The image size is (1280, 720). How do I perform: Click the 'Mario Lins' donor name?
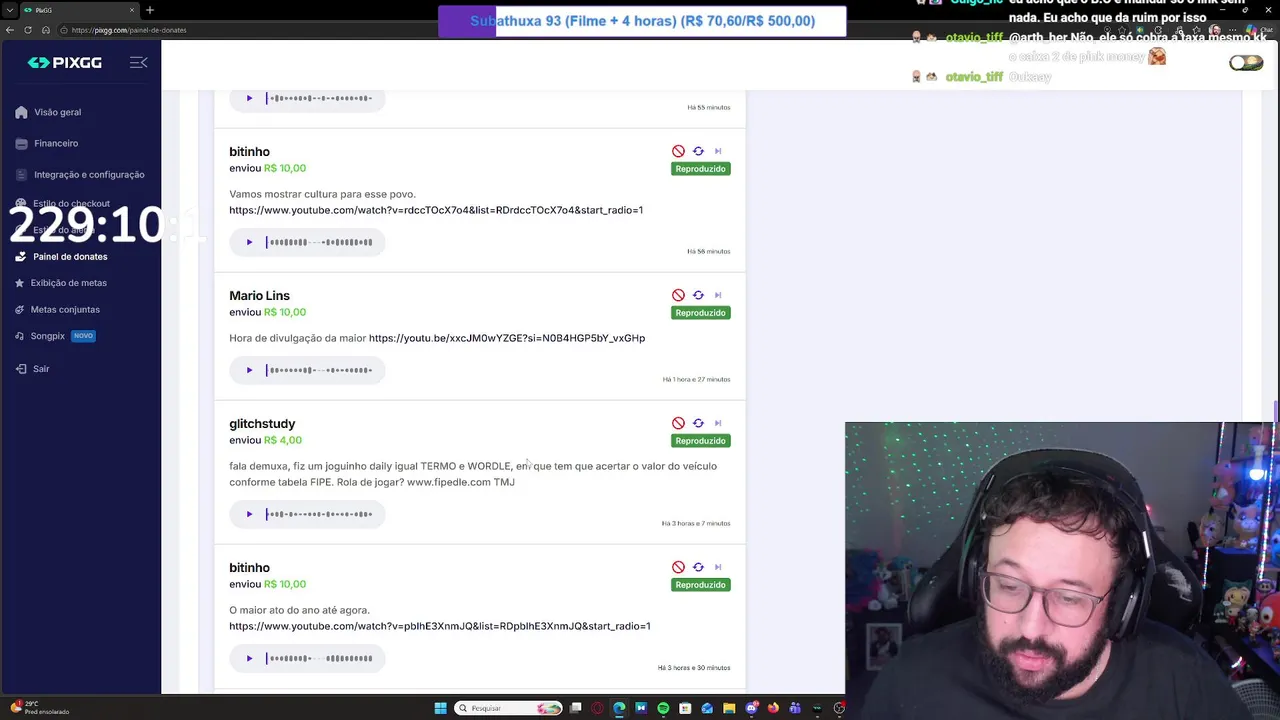pos(259,295)
